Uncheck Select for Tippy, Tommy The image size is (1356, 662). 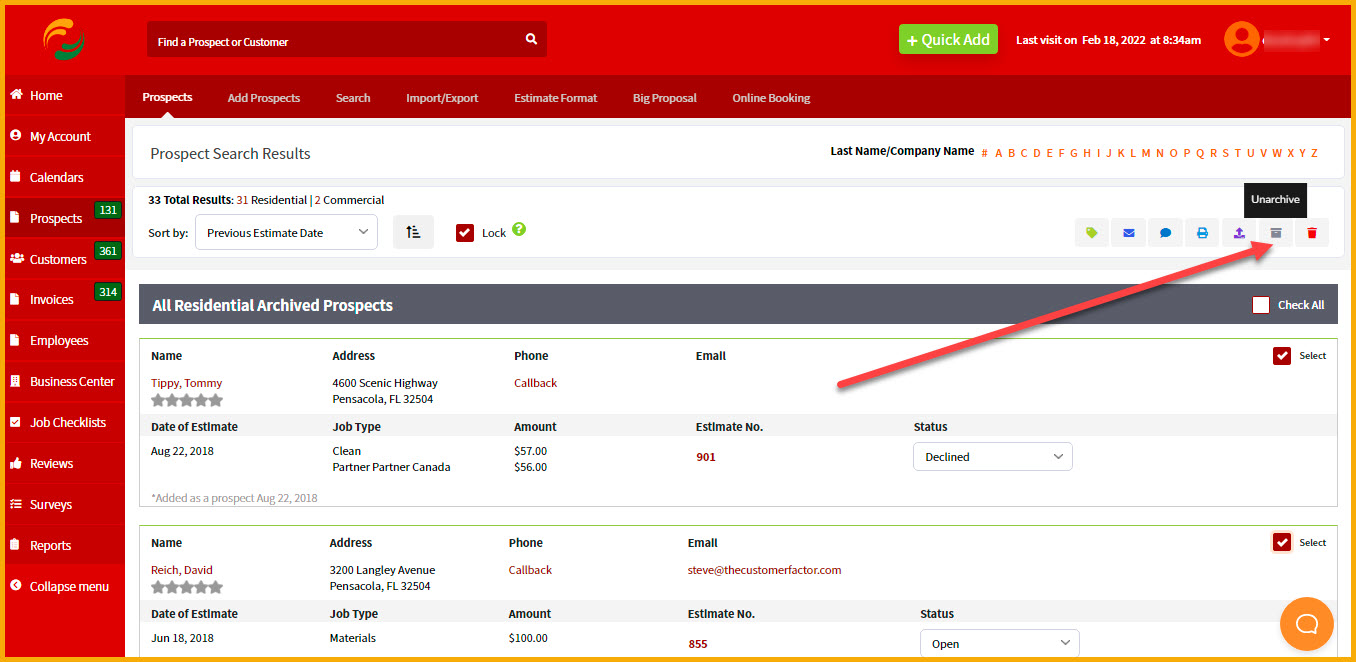pyautogui.click(x=1282, y=356)
